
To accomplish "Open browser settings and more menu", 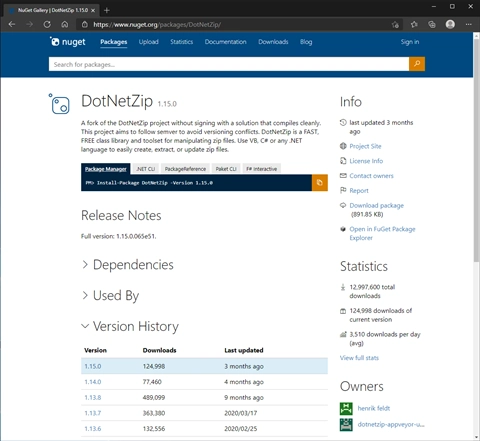I will (x=469, y=24).
